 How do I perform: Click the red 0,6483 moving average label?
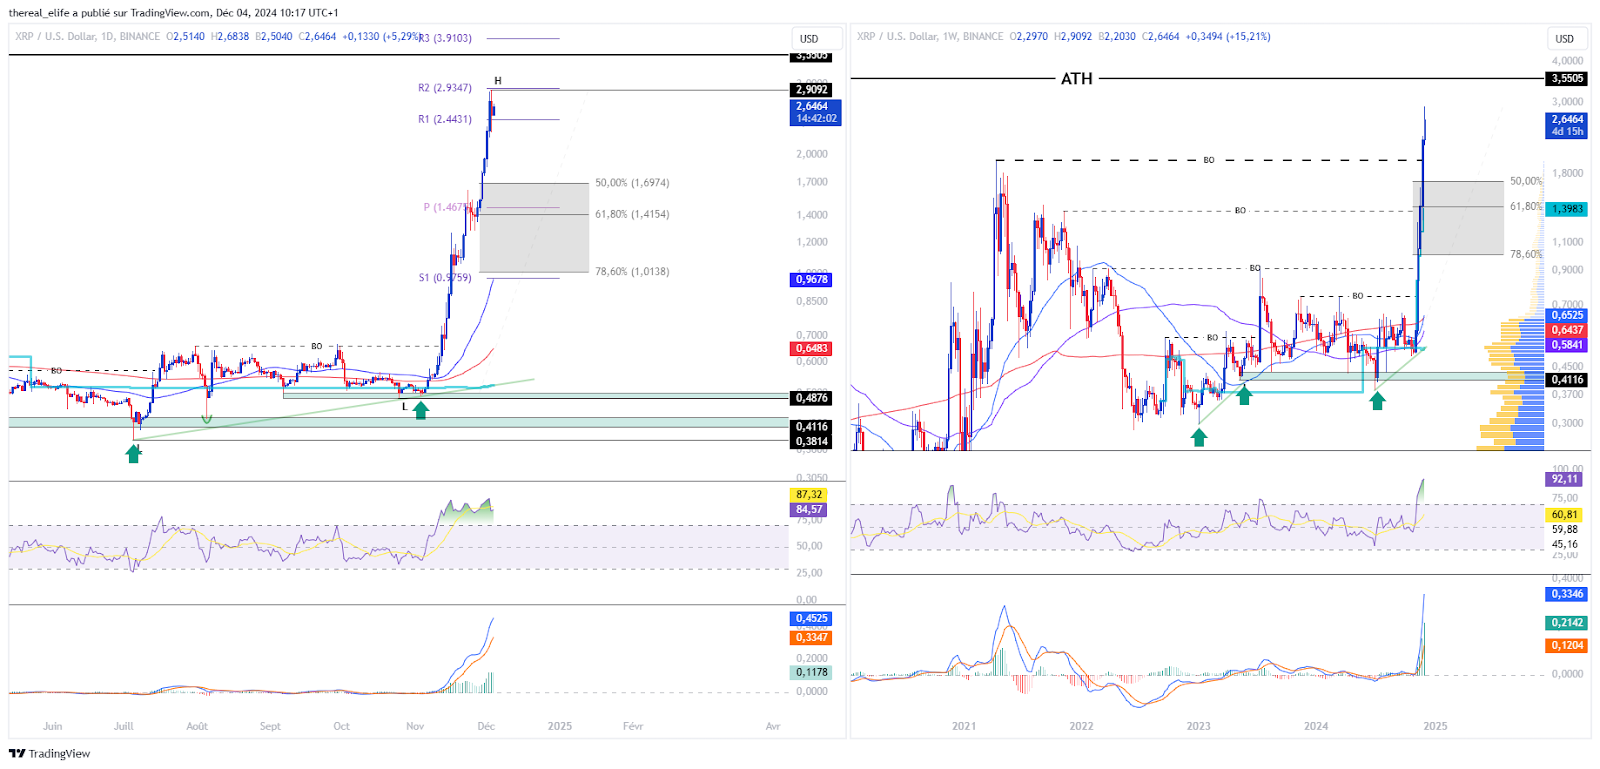(x=811, y=349)
